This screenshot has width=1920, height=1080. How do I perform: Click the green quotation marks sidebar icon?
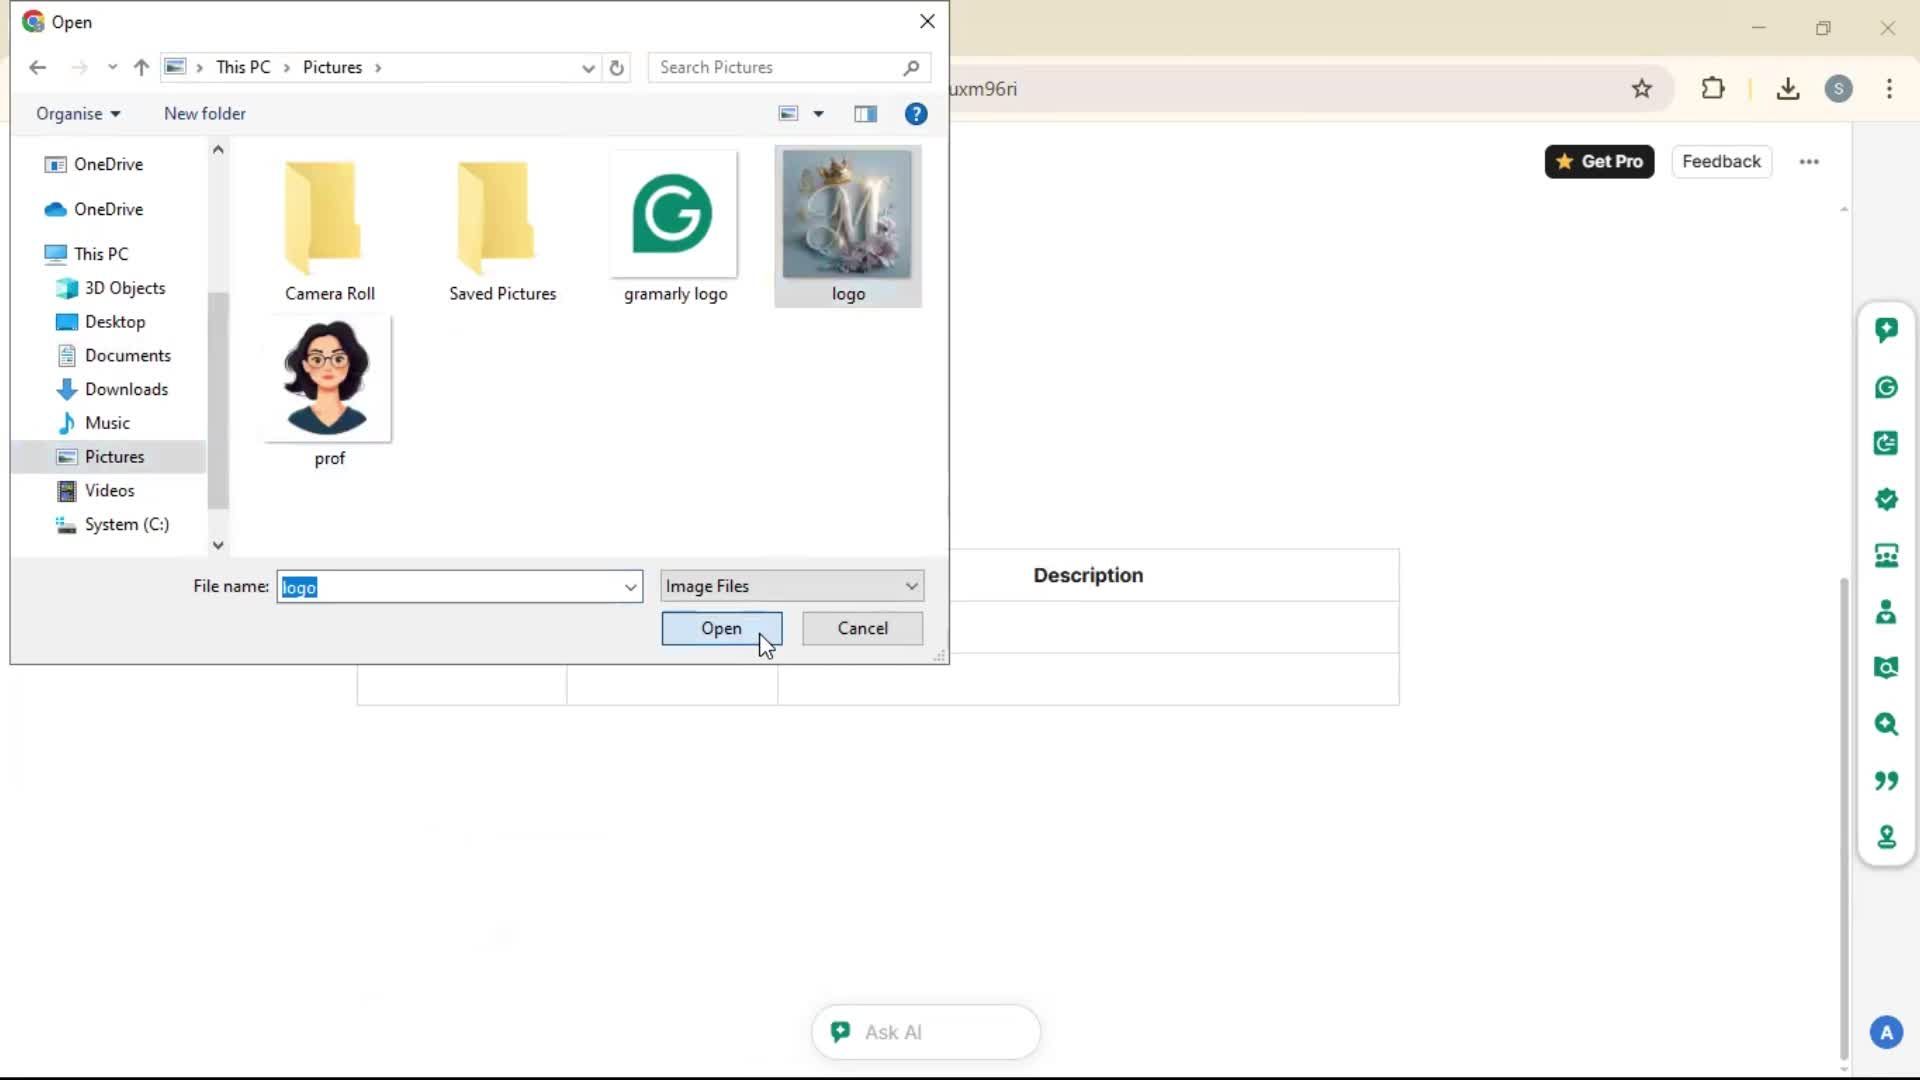point(1886,780)
